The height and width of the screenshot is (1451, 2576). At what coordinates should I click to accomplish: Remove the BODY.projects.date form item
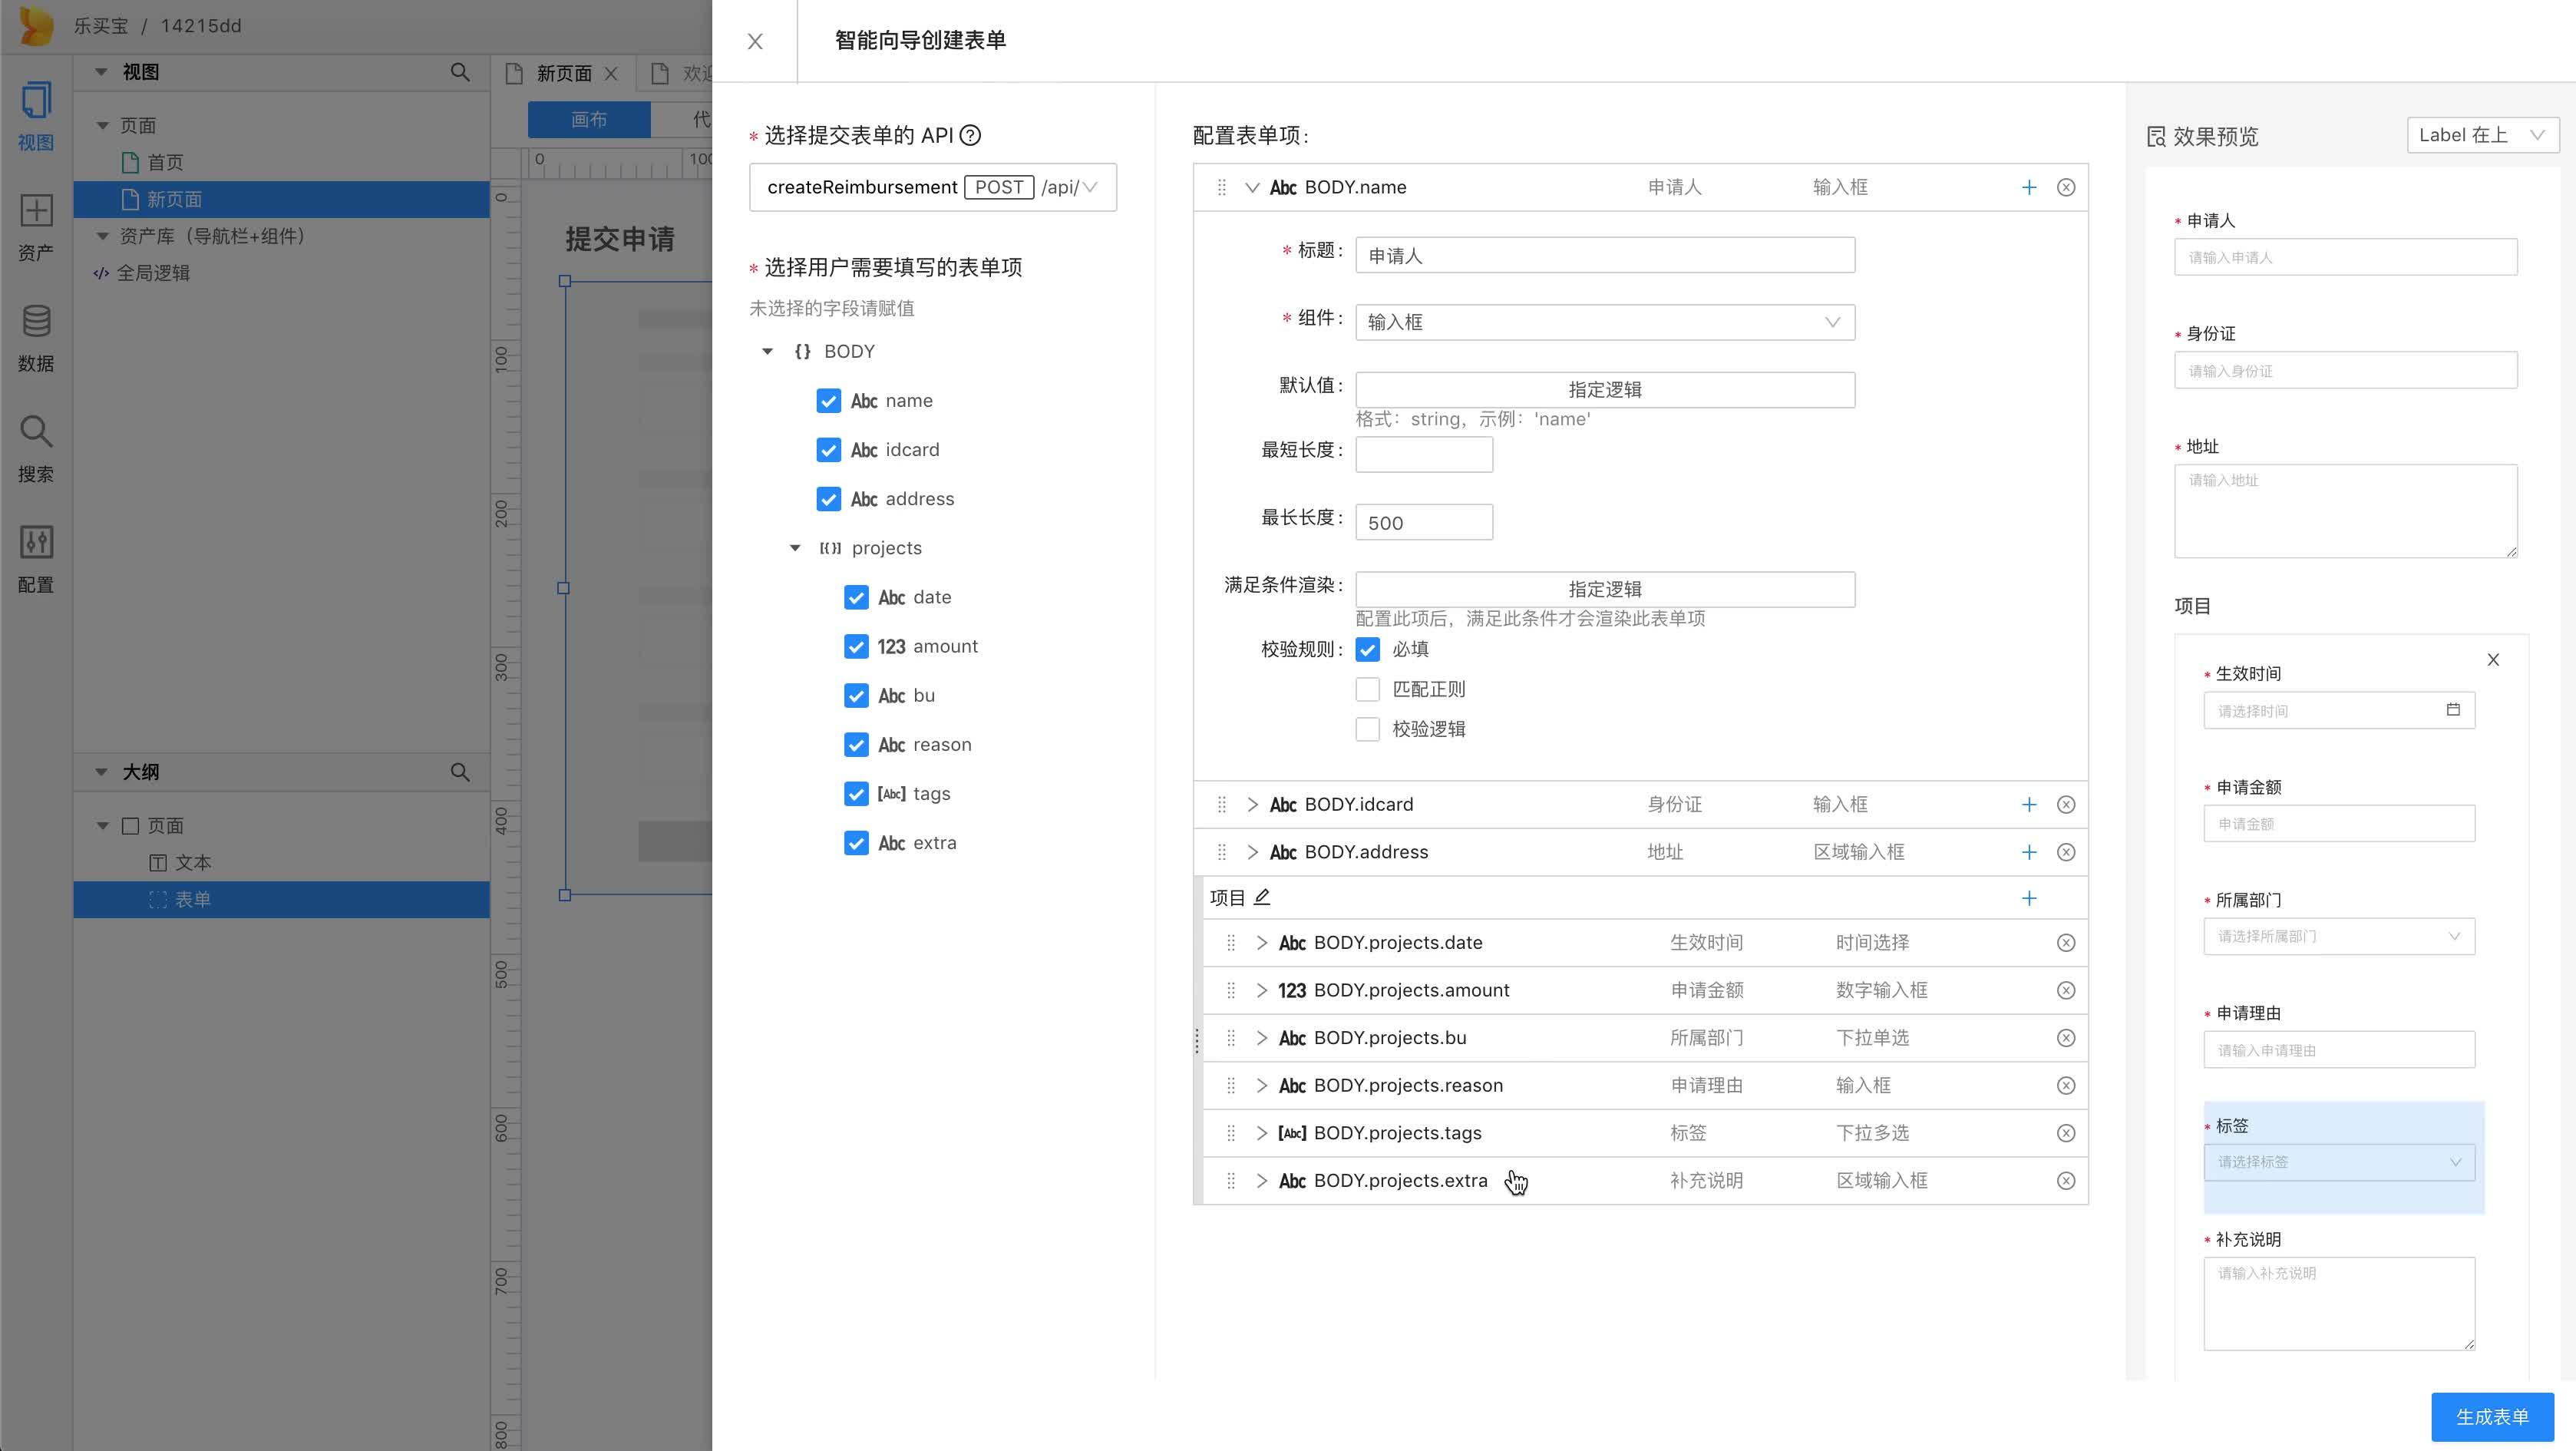(2066, 943)
